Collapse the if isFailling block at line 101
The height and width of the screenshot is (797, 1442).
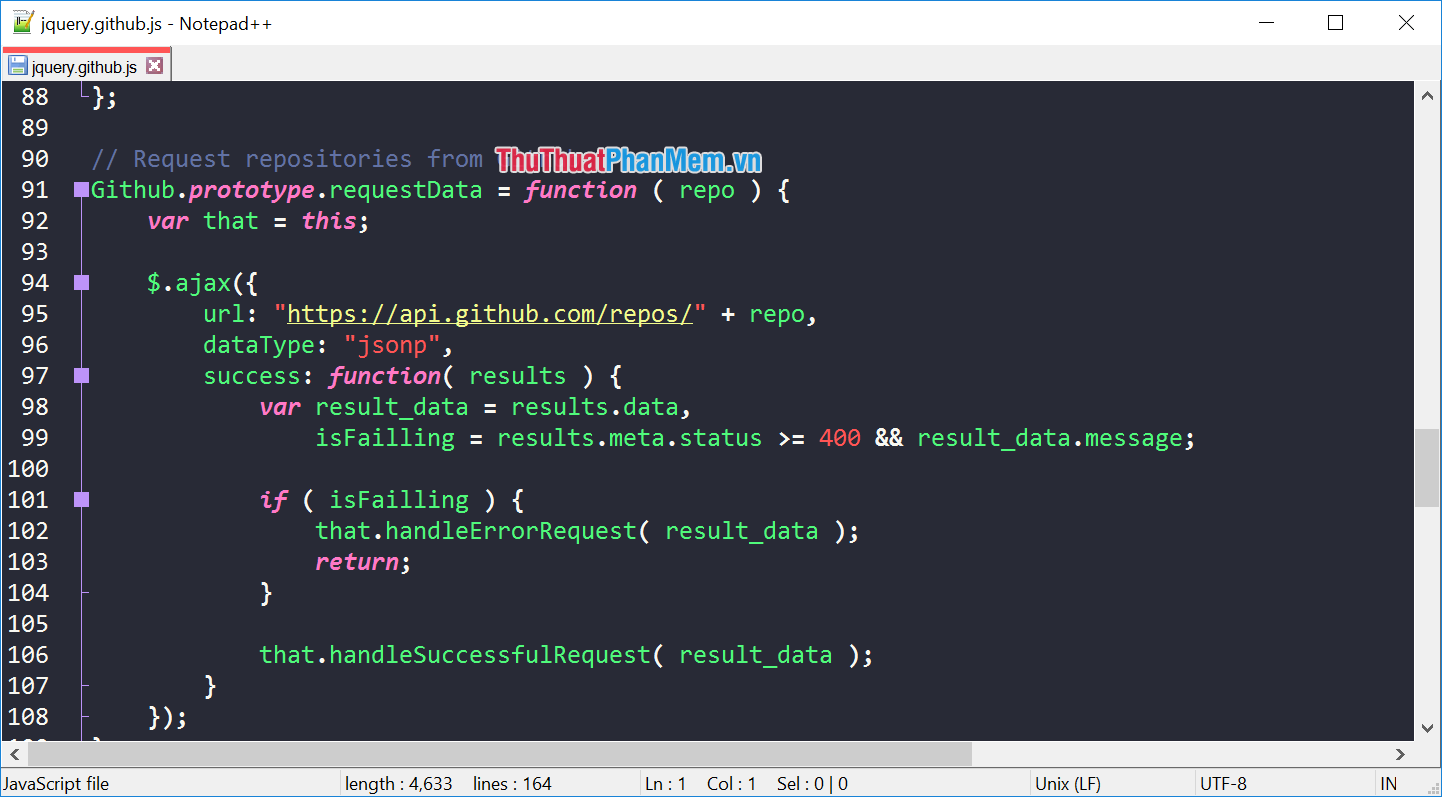pos(82,500)
